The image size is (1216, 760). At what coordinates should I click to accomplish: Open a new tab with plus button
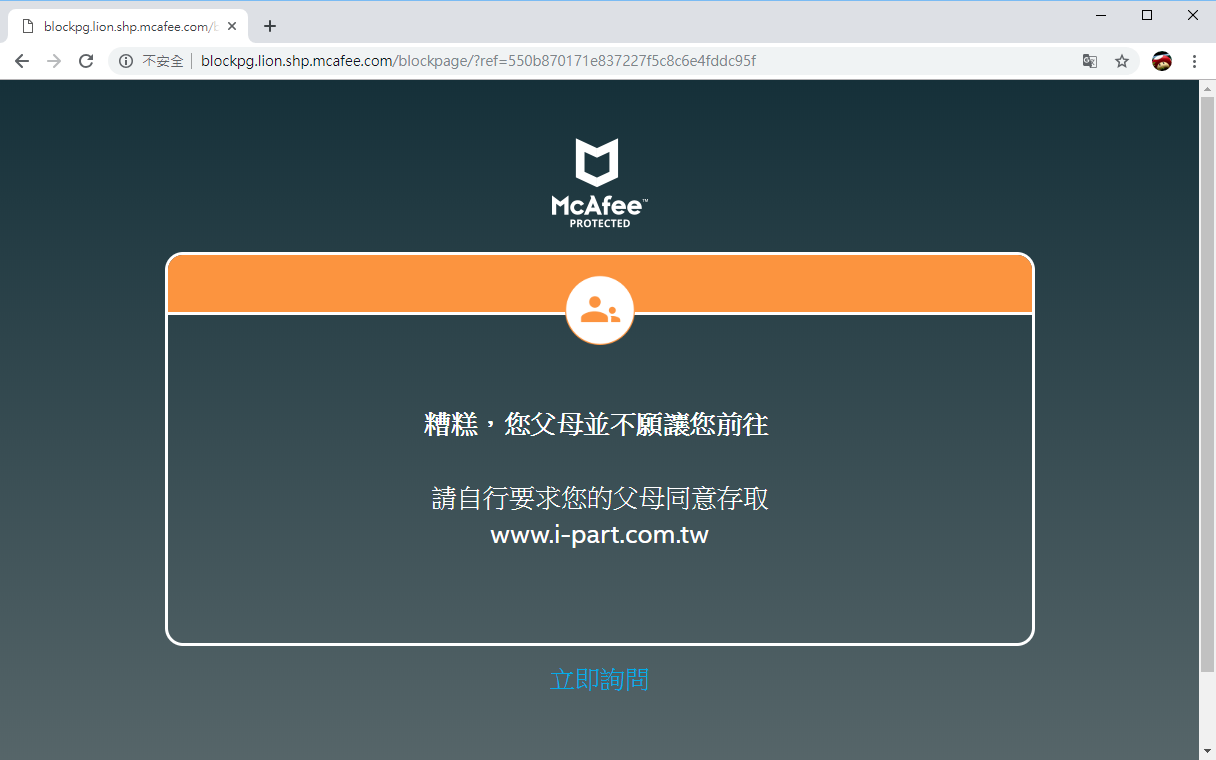pos(269,26)
